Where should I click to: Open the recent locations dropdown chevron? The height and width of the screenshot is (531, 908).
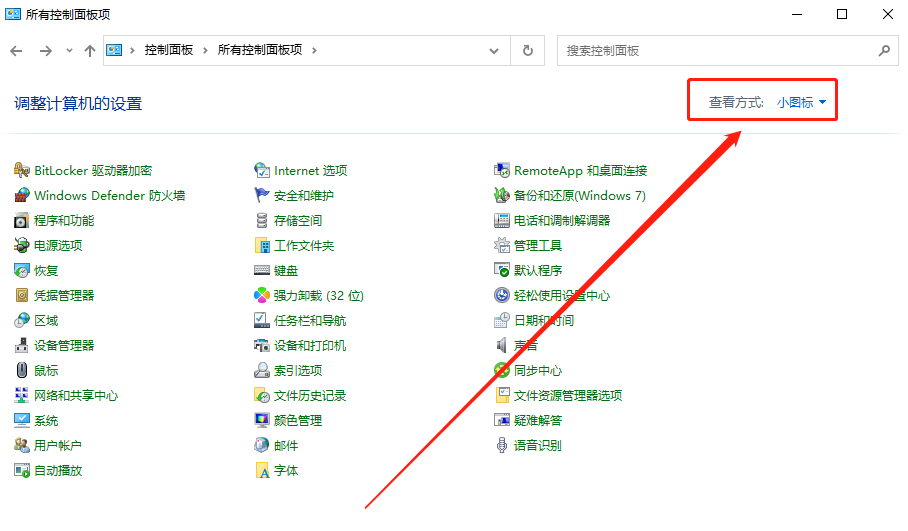[x=69, y=50]
